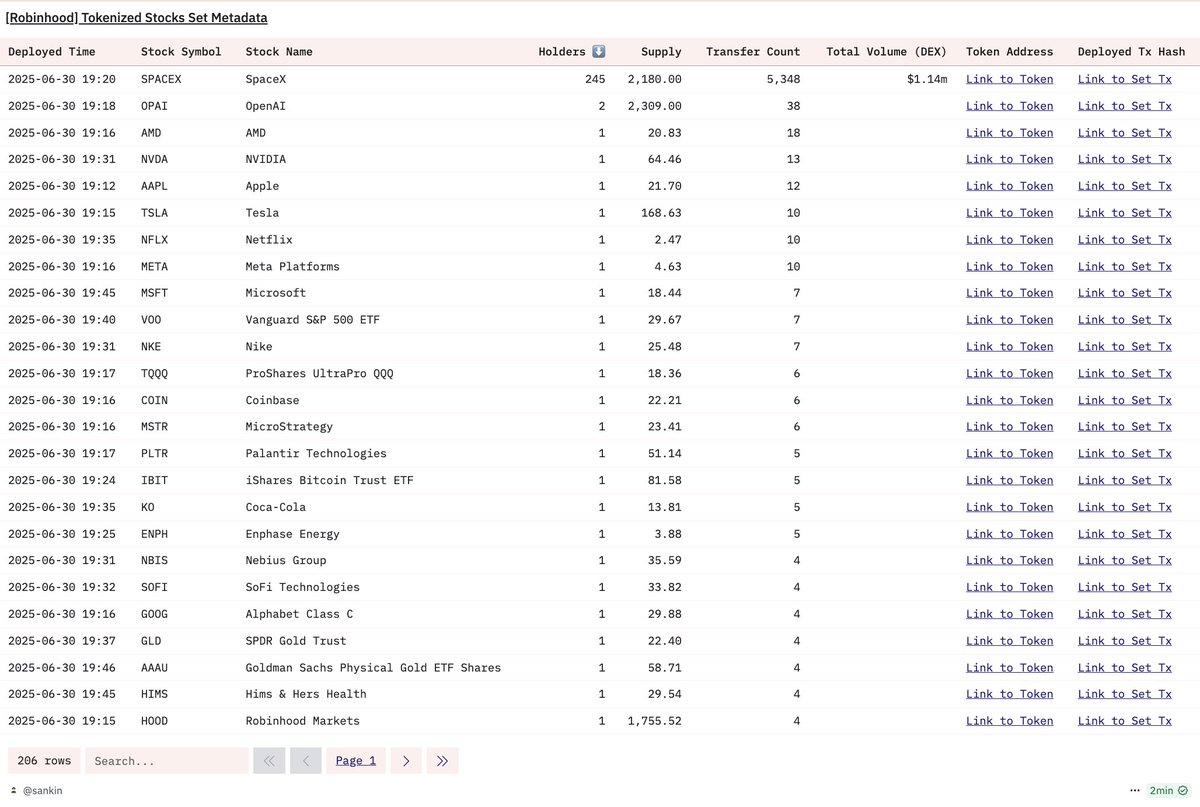Open Link to Set Tx for SoFi Technologies

[1125, 588]
